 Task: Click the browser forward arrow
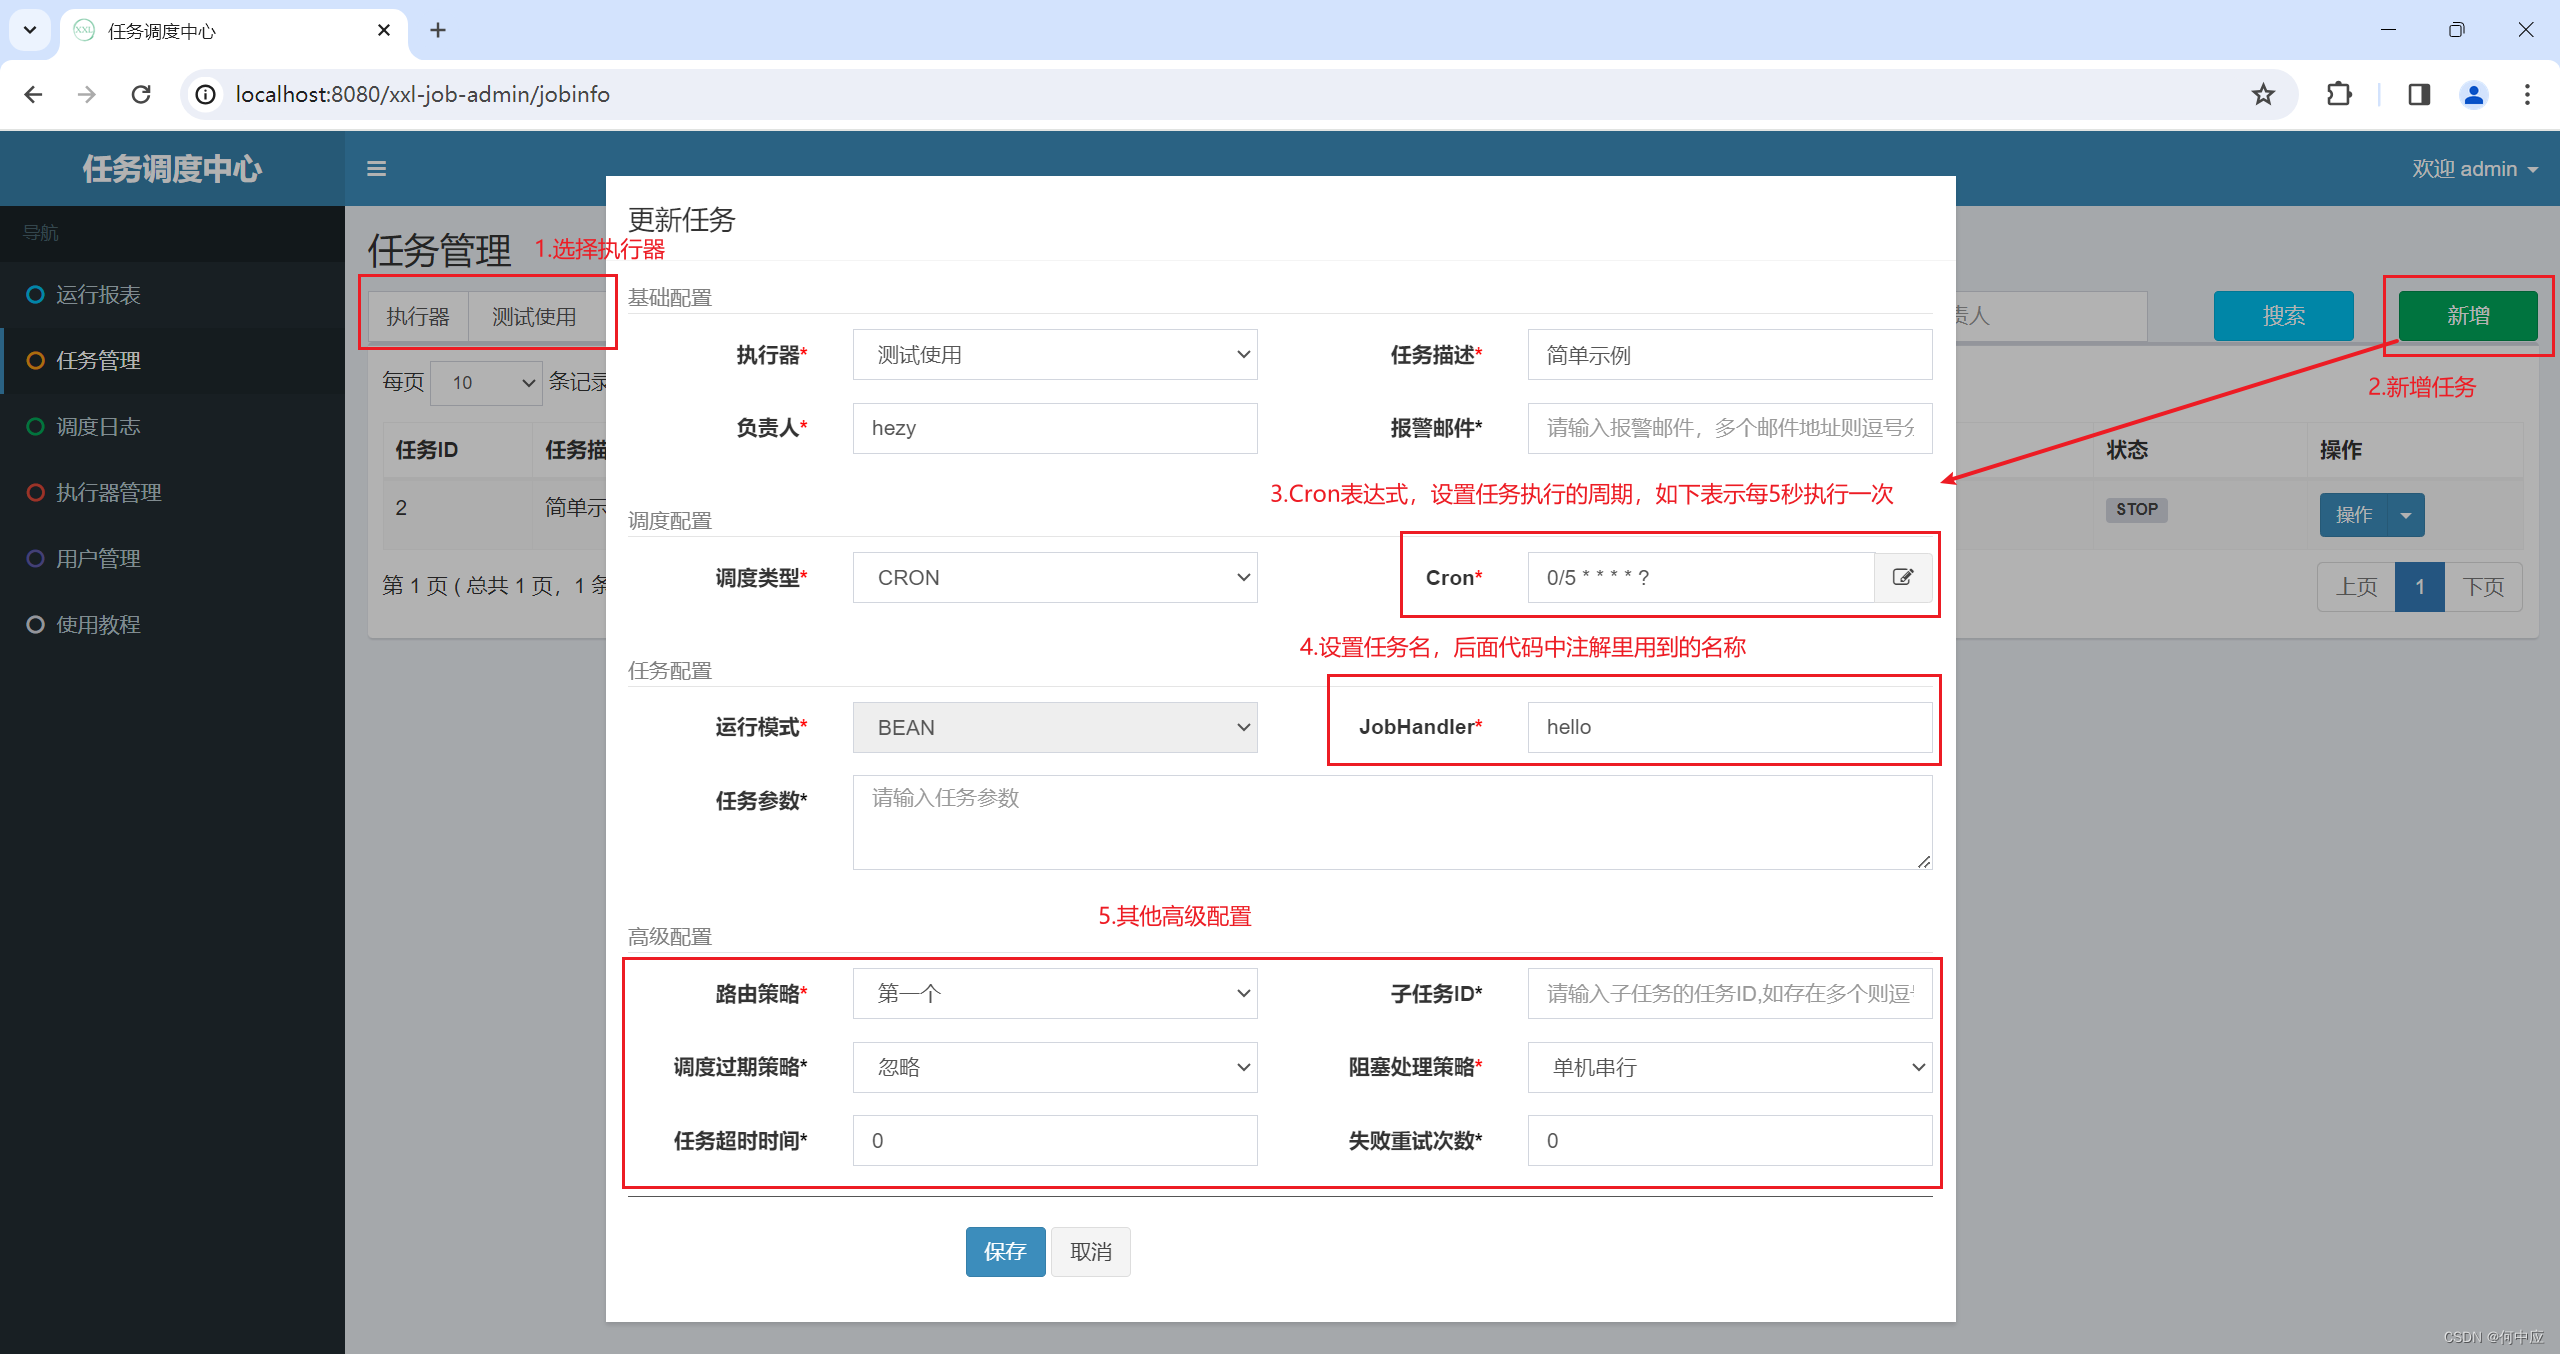click(x=87, y=94)
